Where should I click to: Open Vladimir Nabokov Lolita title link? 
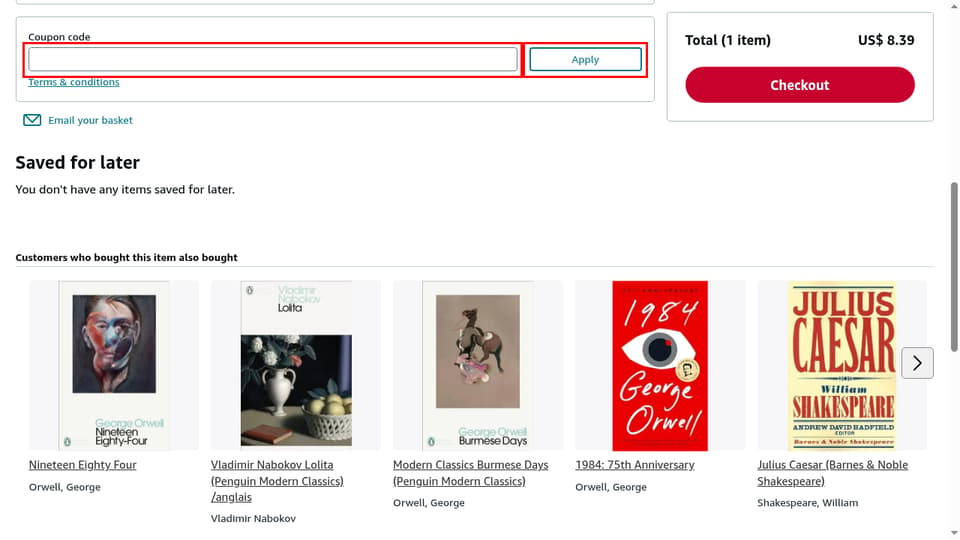pyautogui.click(x=277, y=481)
